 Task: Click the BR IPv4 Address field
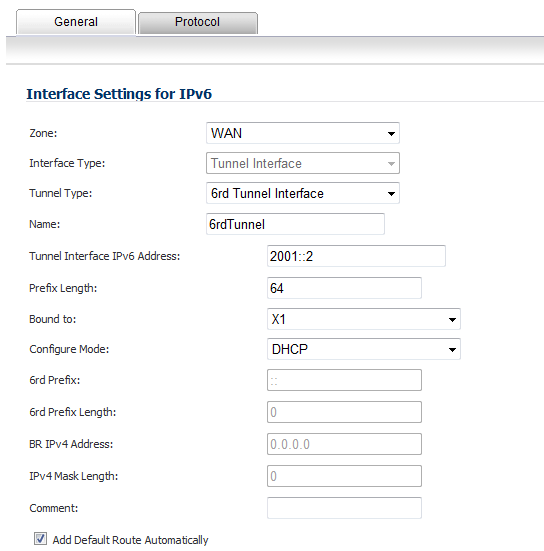pyautogui.click(x=344, y=444)
